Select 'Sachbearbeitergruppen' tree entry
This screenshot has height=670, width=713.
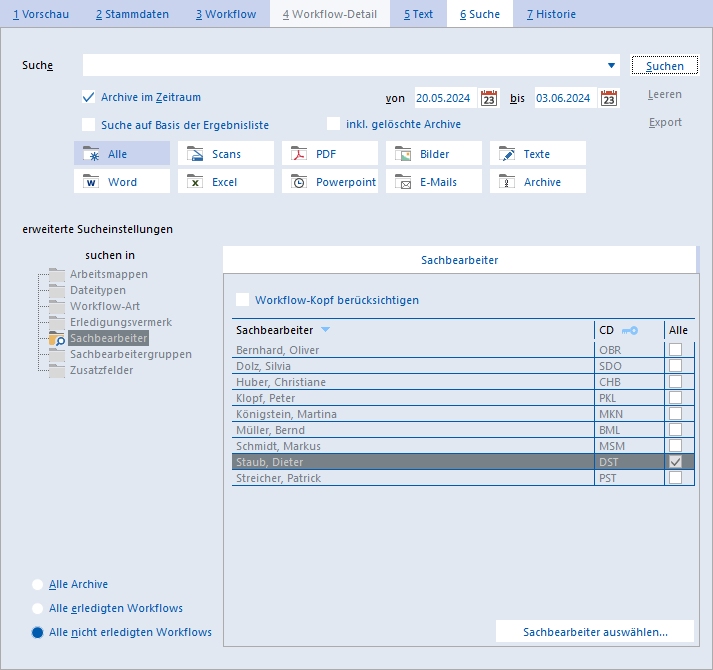[x=131, y=354]
